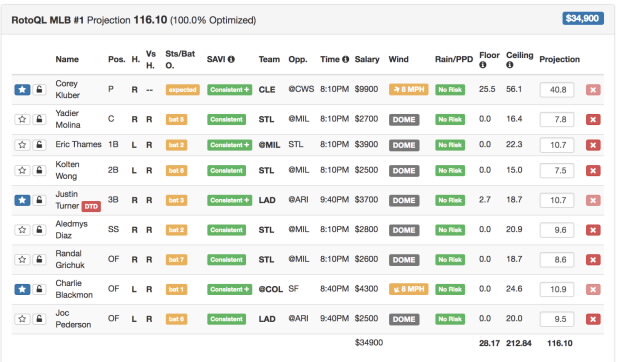Toggle lock icon for Eric Thames
The height and width of the screenshot is (362, 622).
coord(39,145)
